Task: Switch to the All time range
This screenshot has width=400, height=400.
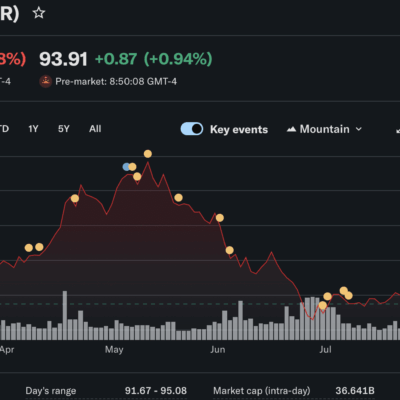Action: click(x=95, y=129)
